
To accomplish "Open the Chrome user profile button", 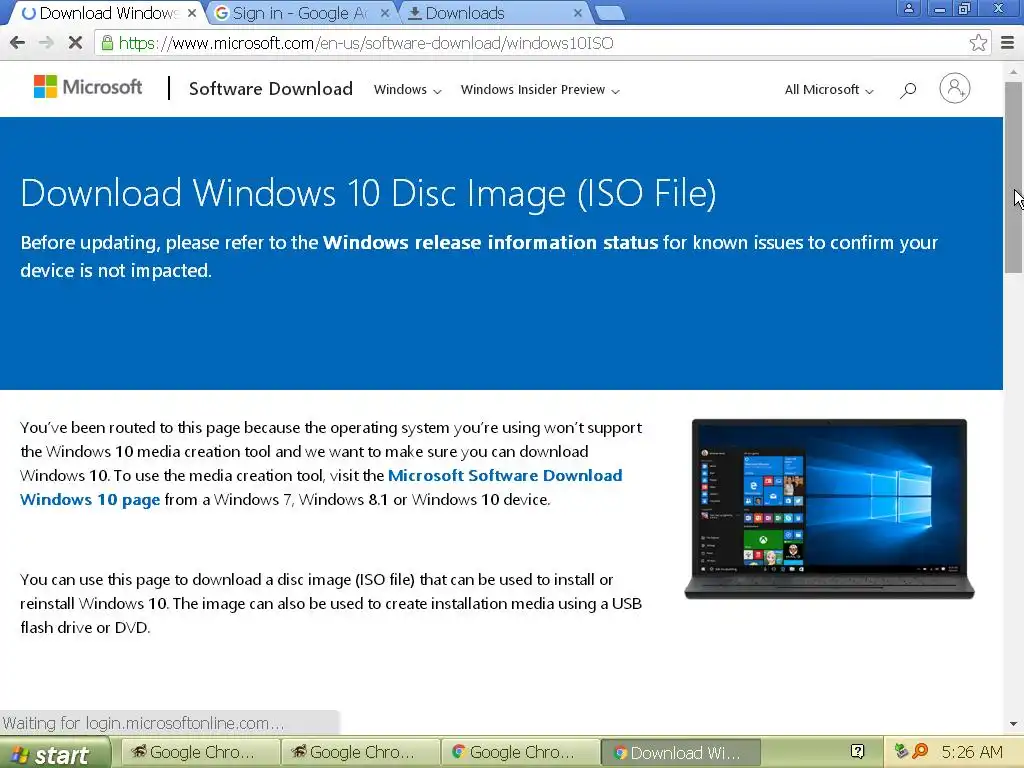I will [x=908, y=8].
